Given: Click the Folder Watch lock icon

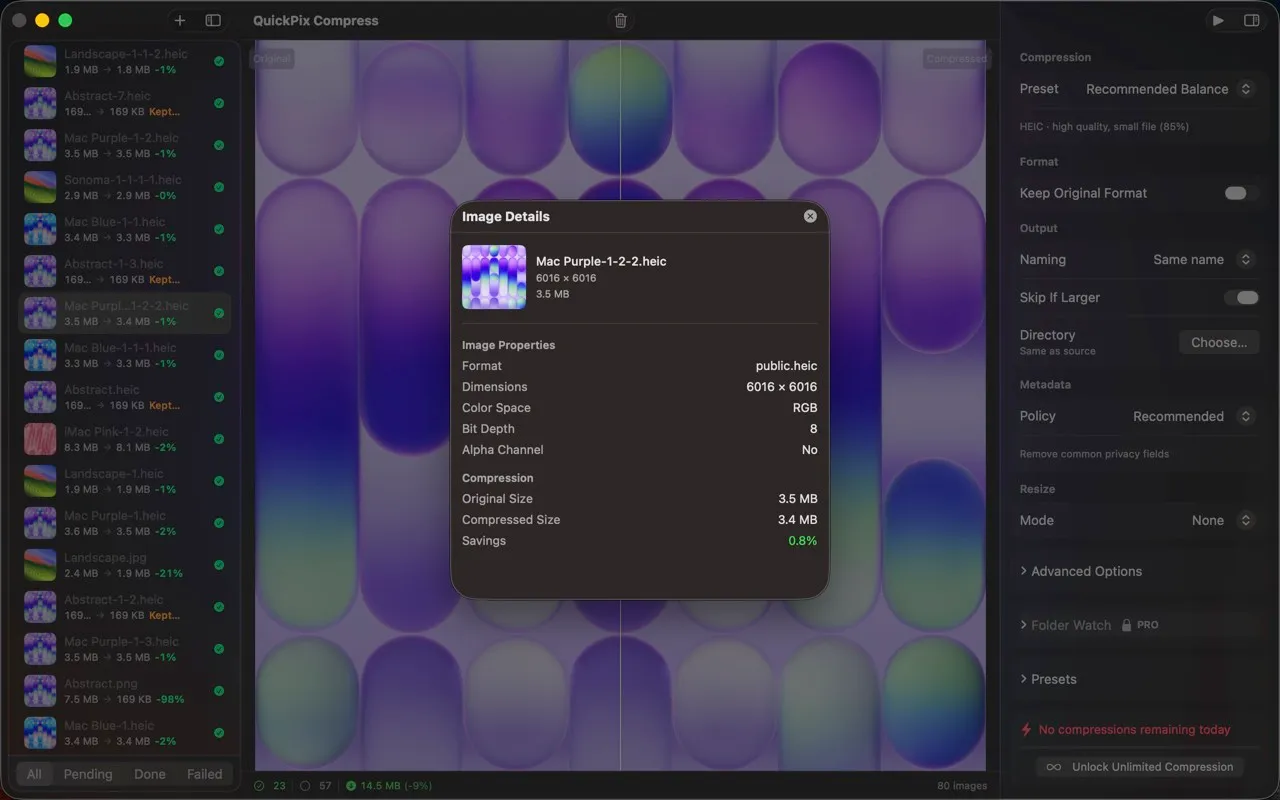Looking at the screenshot, I should (1126, 625).
